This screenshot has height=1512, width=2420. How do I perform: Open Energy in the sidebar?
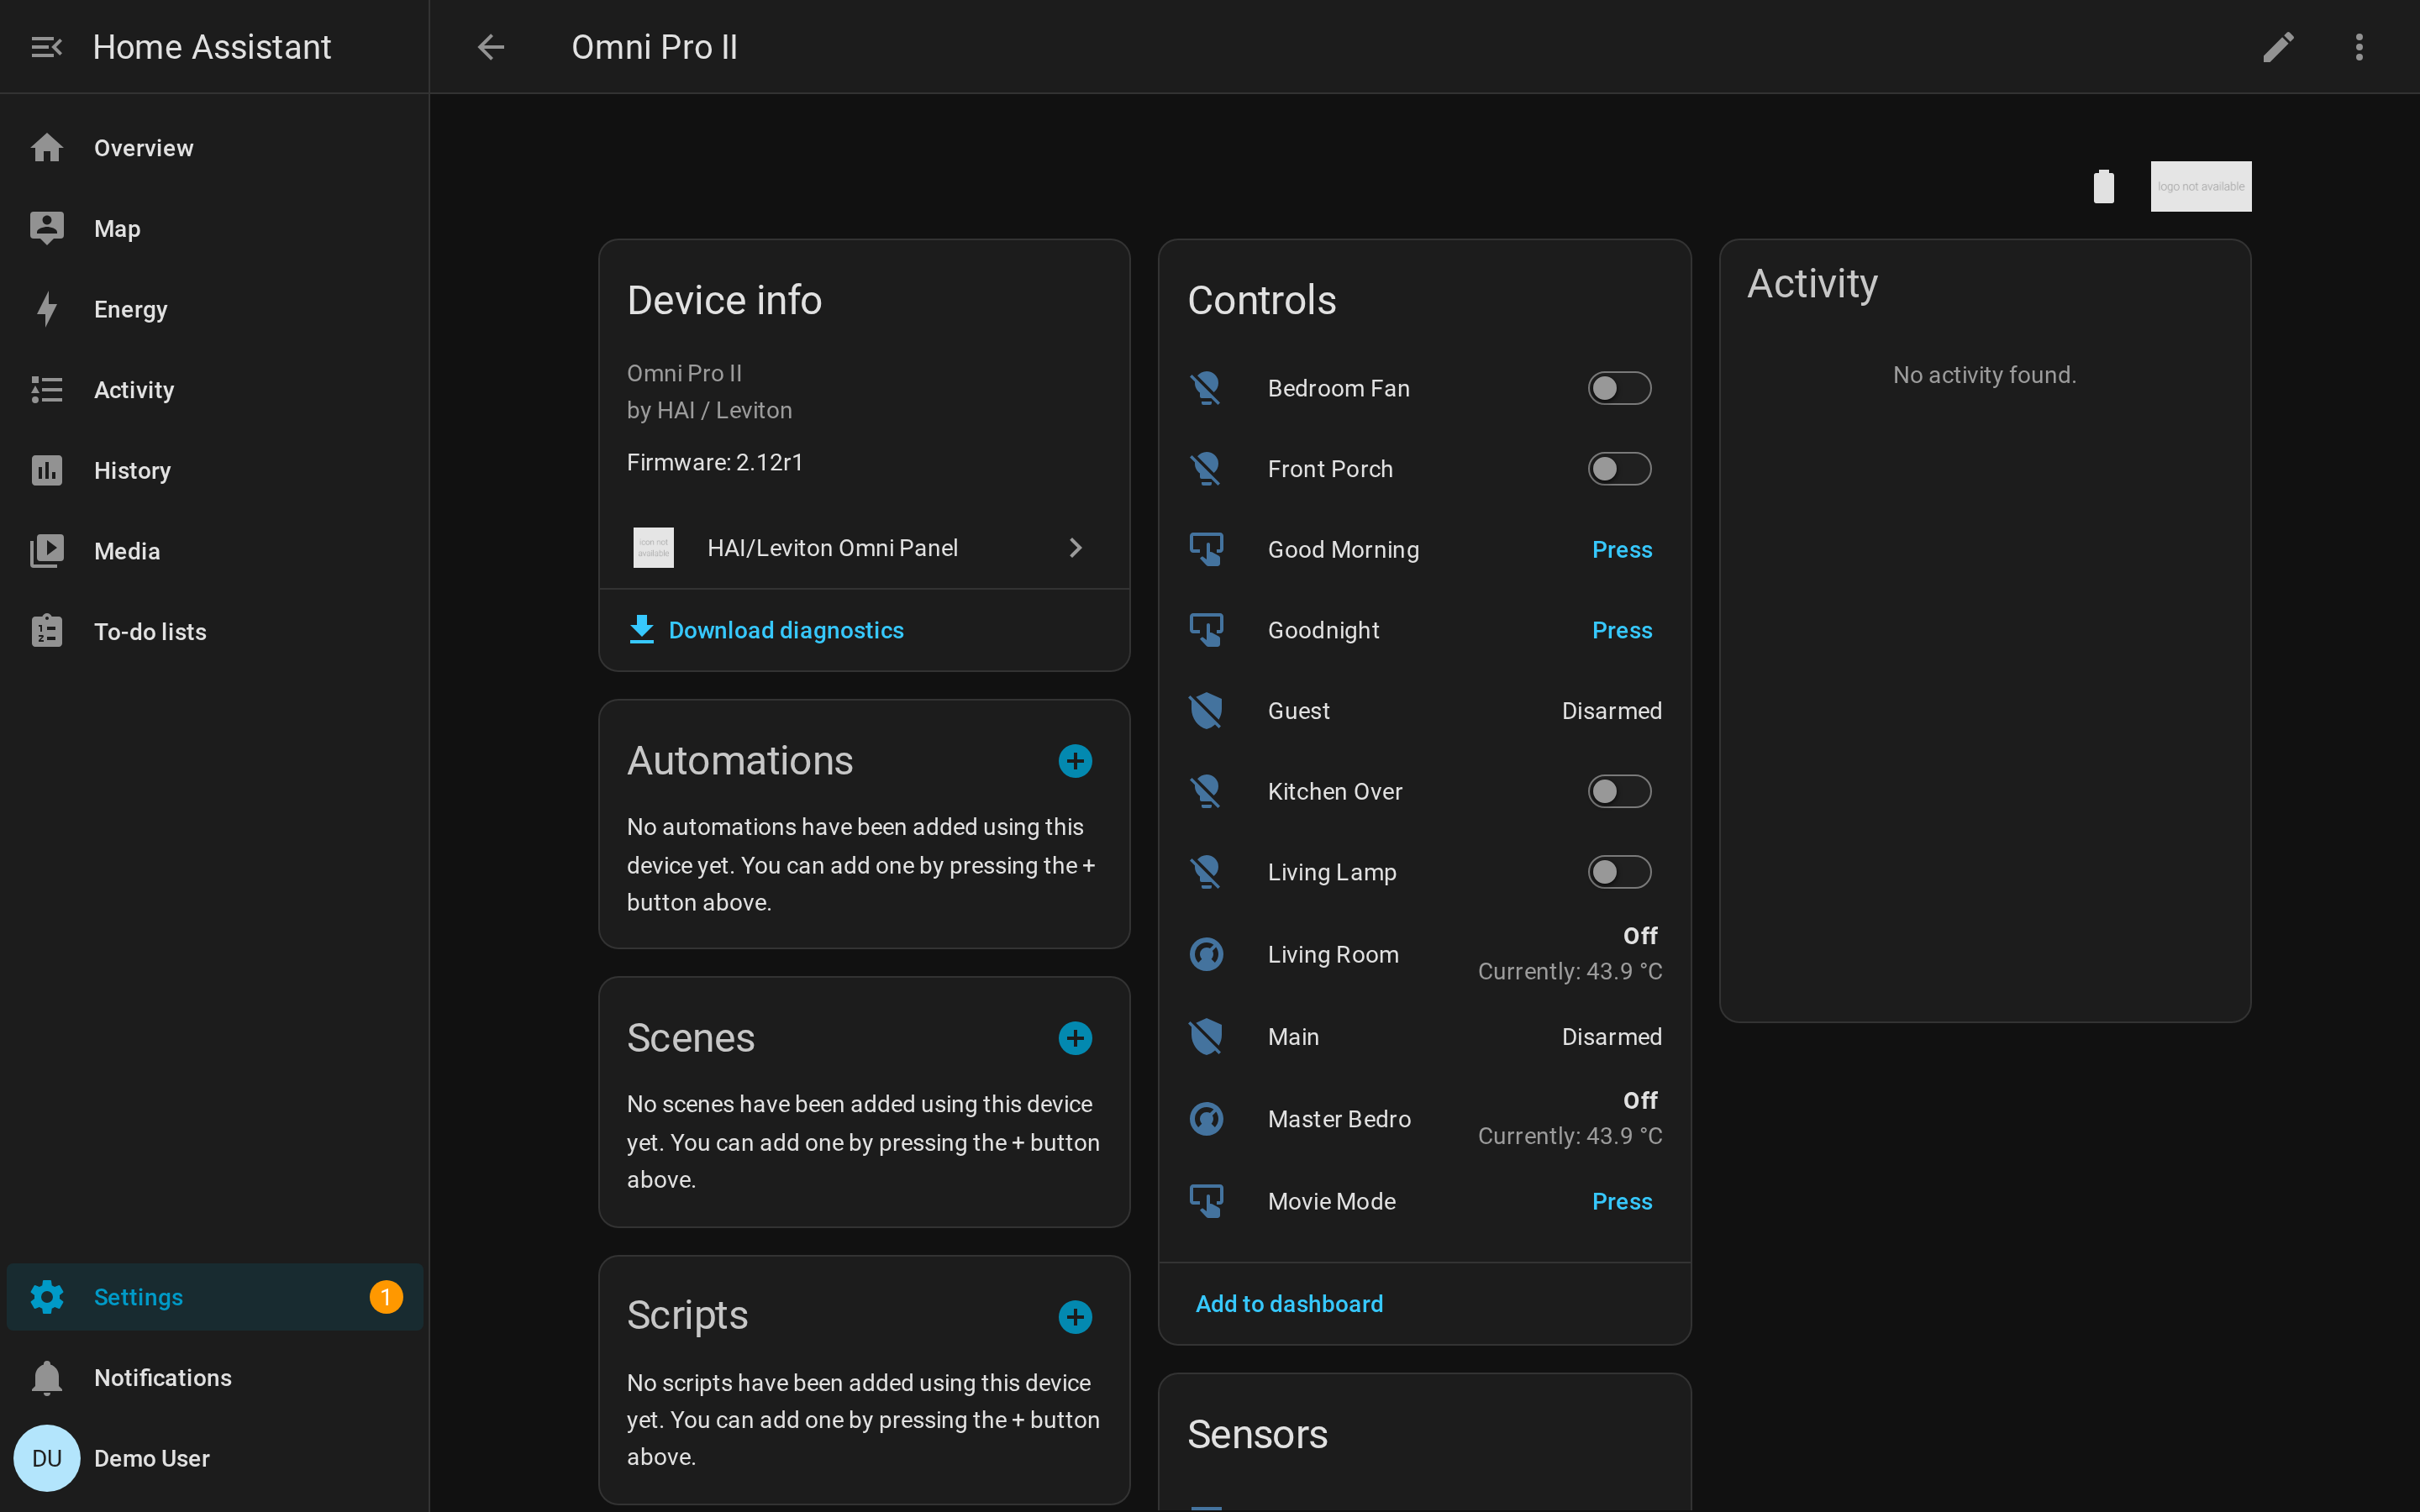click(215, 309)
